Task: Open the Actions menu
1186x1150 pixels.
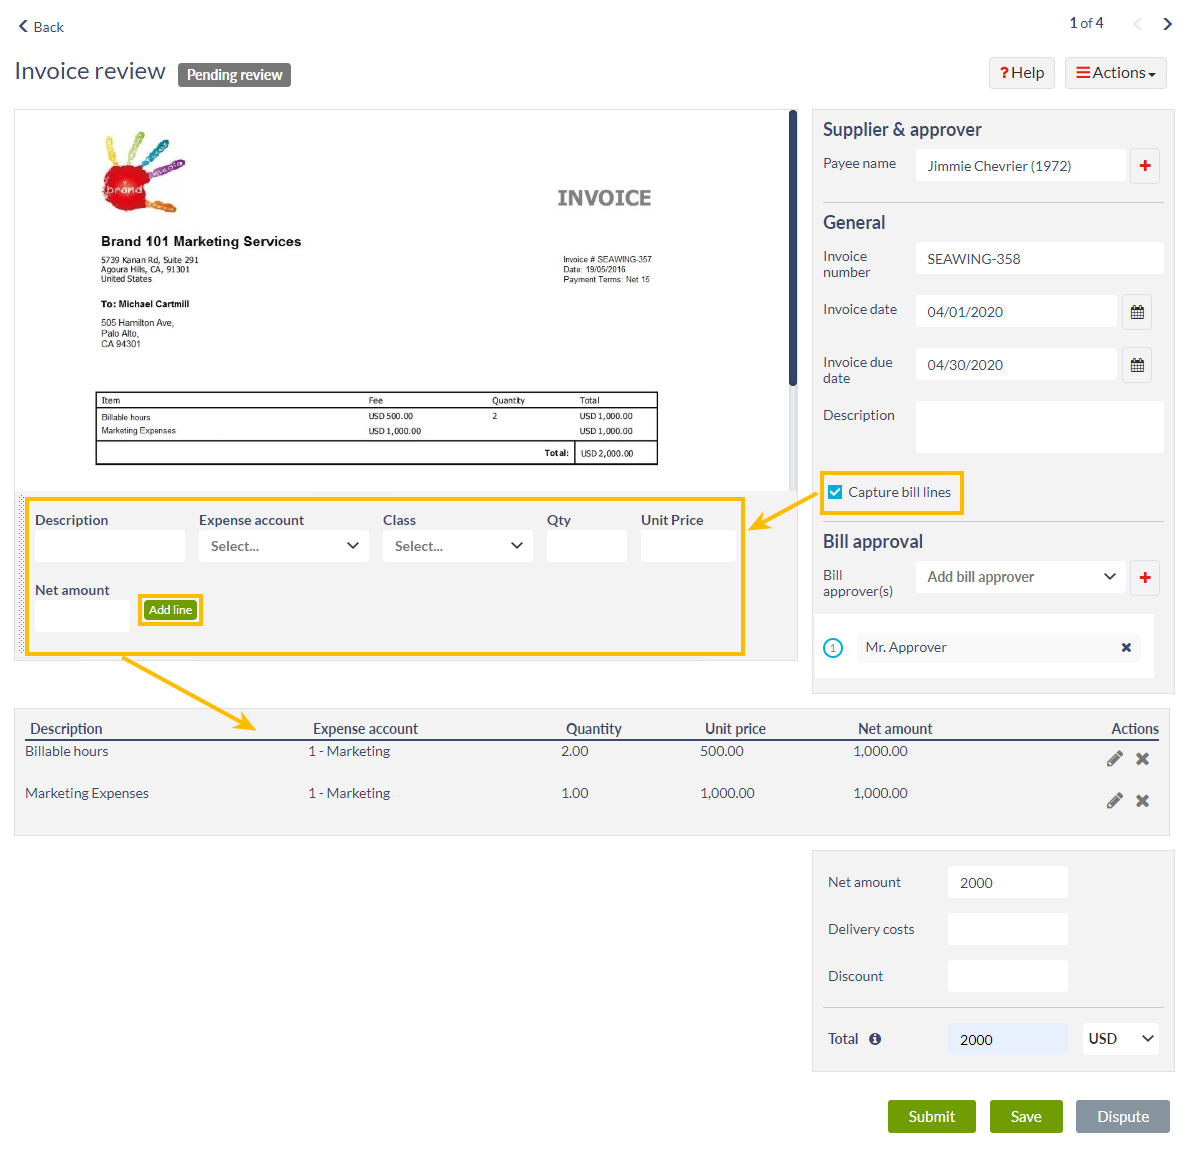Action: 1116,73
